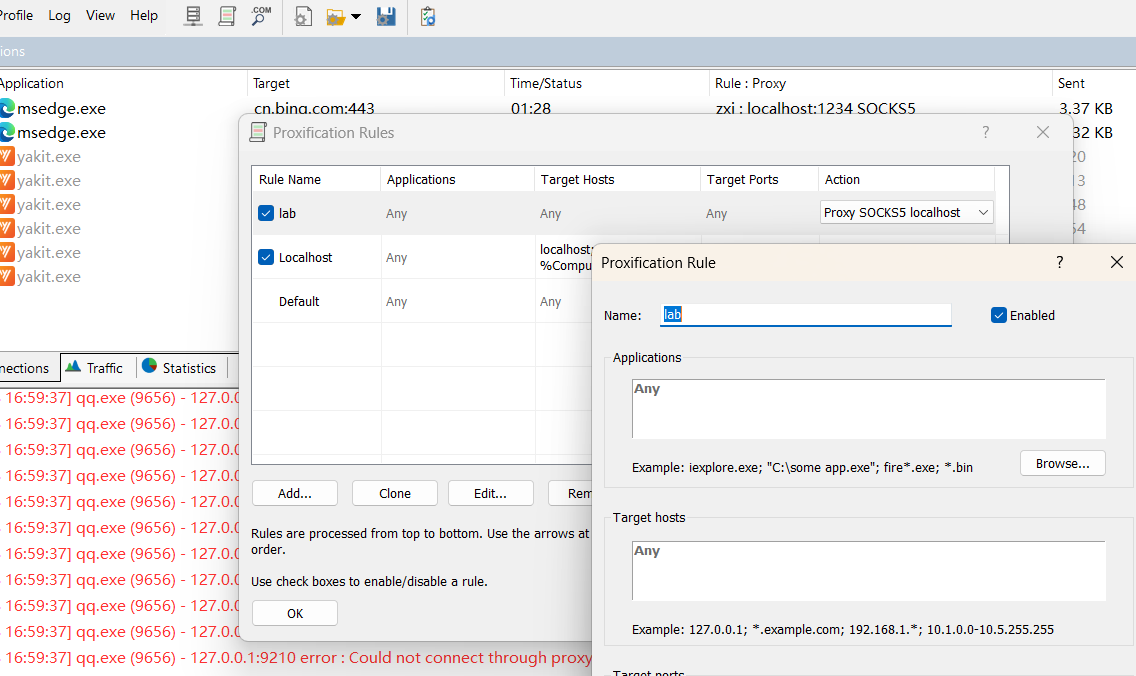
Task: Select the lab rule name
Action: [287, 213]
